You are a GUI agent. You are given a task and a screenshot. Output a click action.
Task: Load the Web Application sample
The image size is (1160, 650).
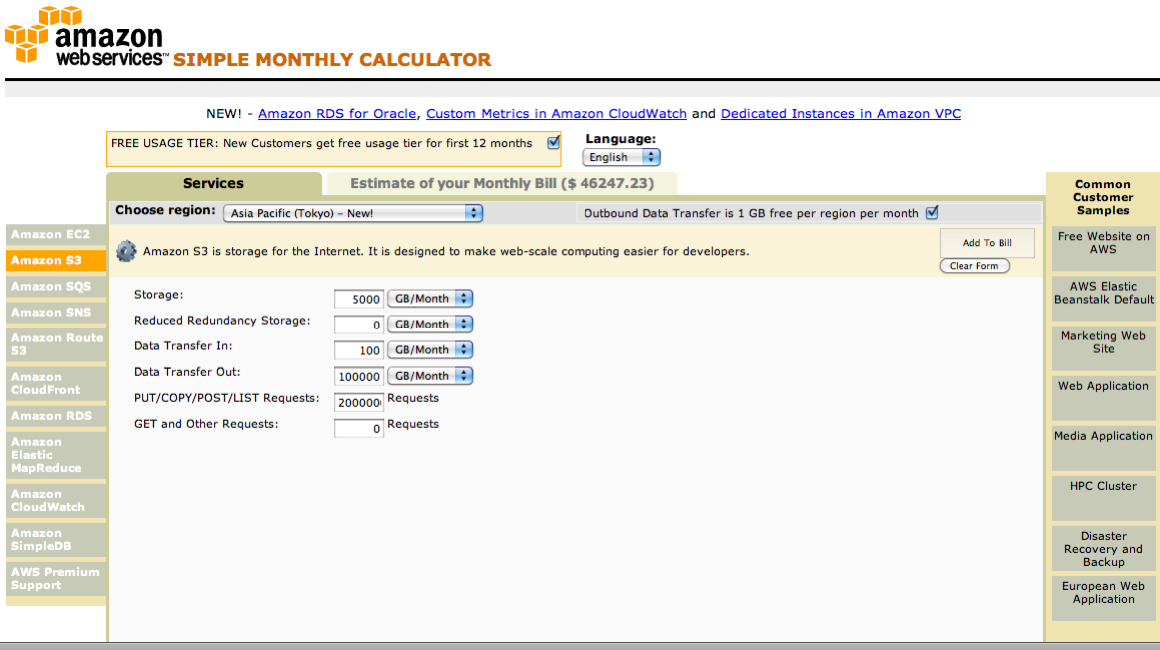click(x=1103, y=398)
